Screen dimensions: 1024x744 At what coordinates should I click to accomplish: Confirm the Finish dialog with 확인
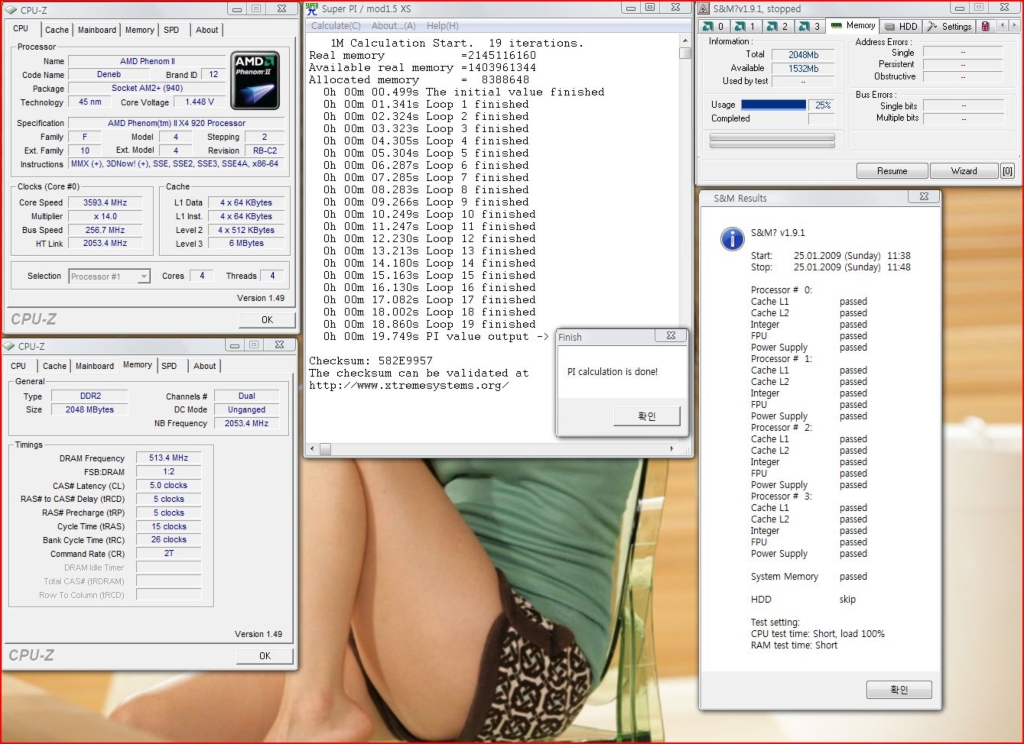(647, 416)
